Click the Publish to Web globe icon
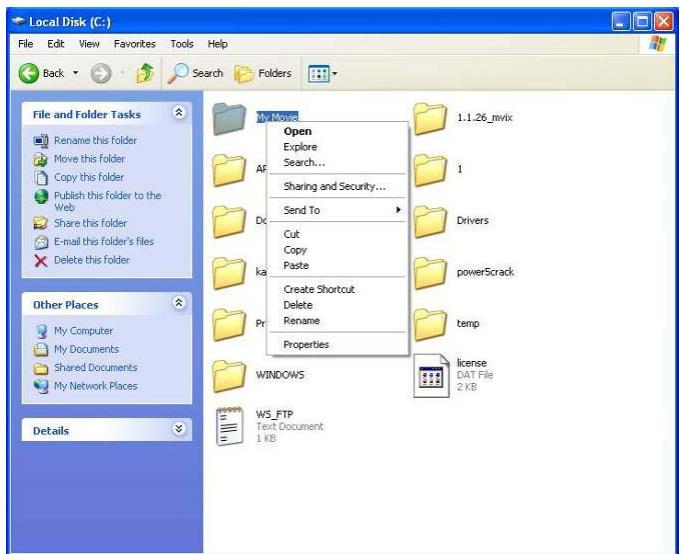 (41, 196)
